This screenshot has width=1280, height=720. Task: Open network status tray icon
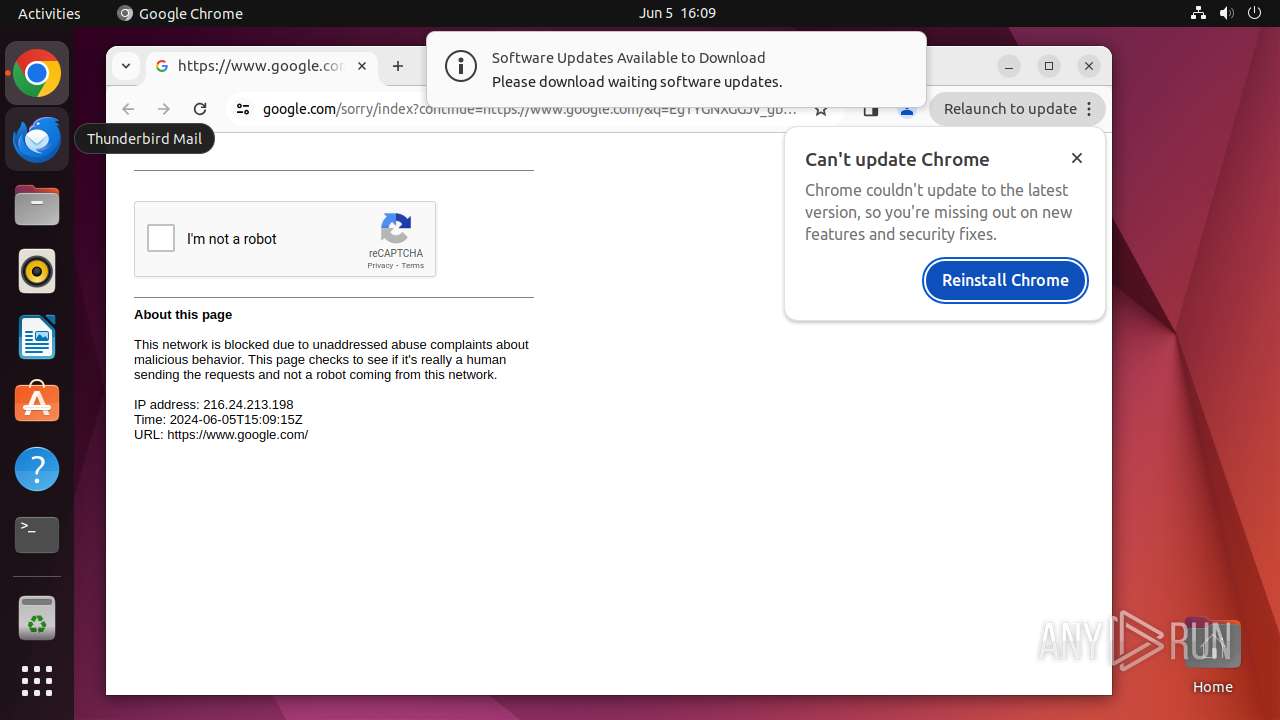point(1198,13)
